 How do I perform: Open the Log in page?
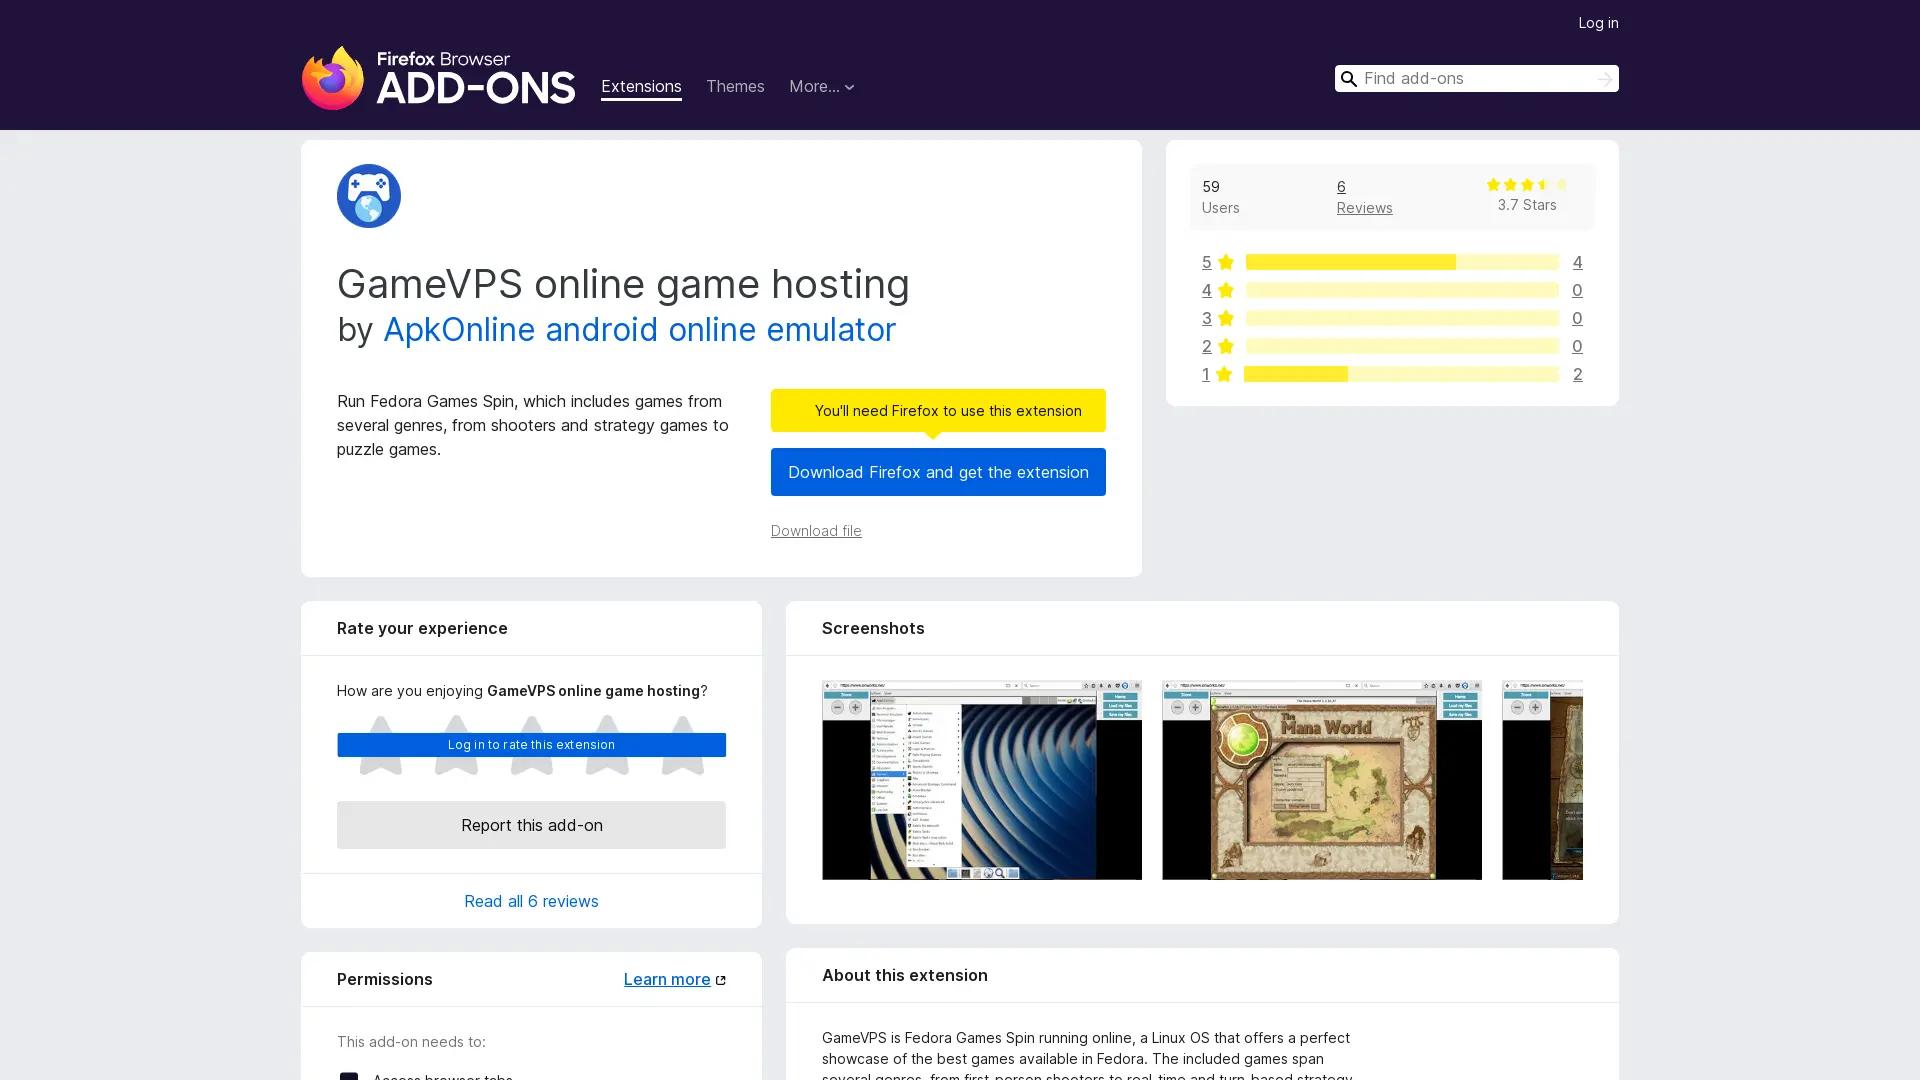pos(1597,22)
